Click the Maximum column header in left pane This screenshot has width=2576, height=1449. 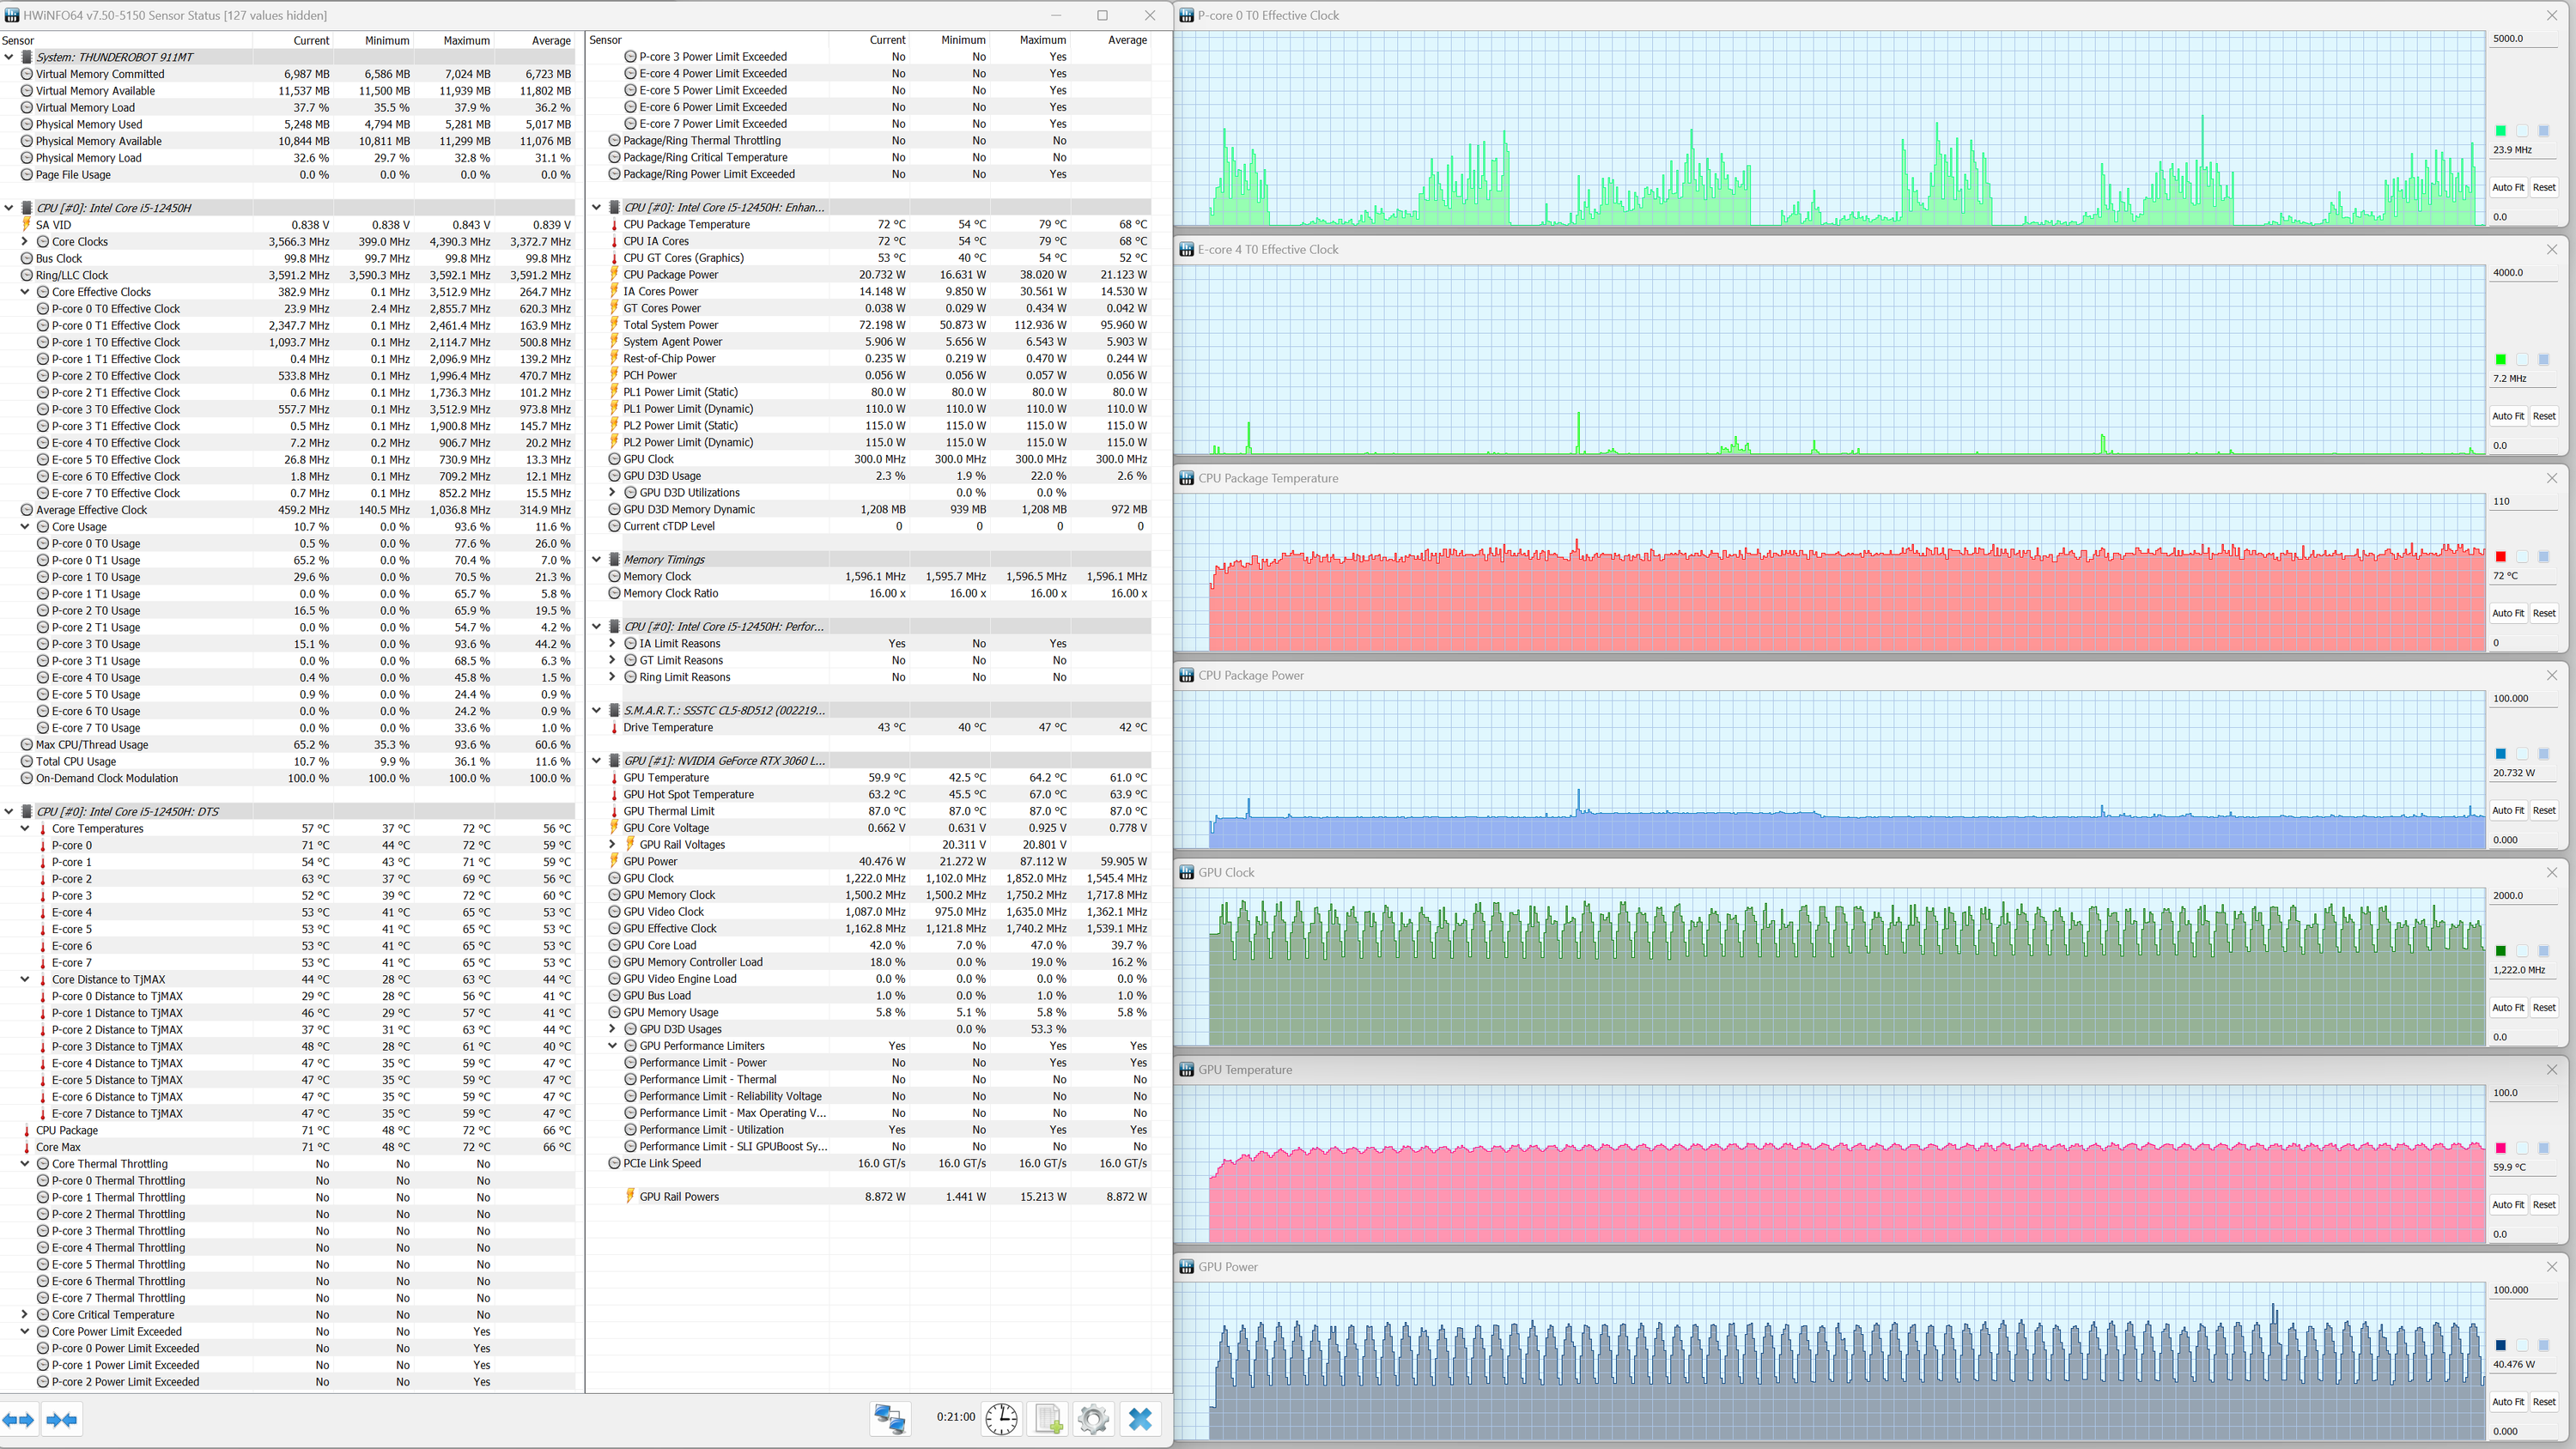[x=466, y=41]
